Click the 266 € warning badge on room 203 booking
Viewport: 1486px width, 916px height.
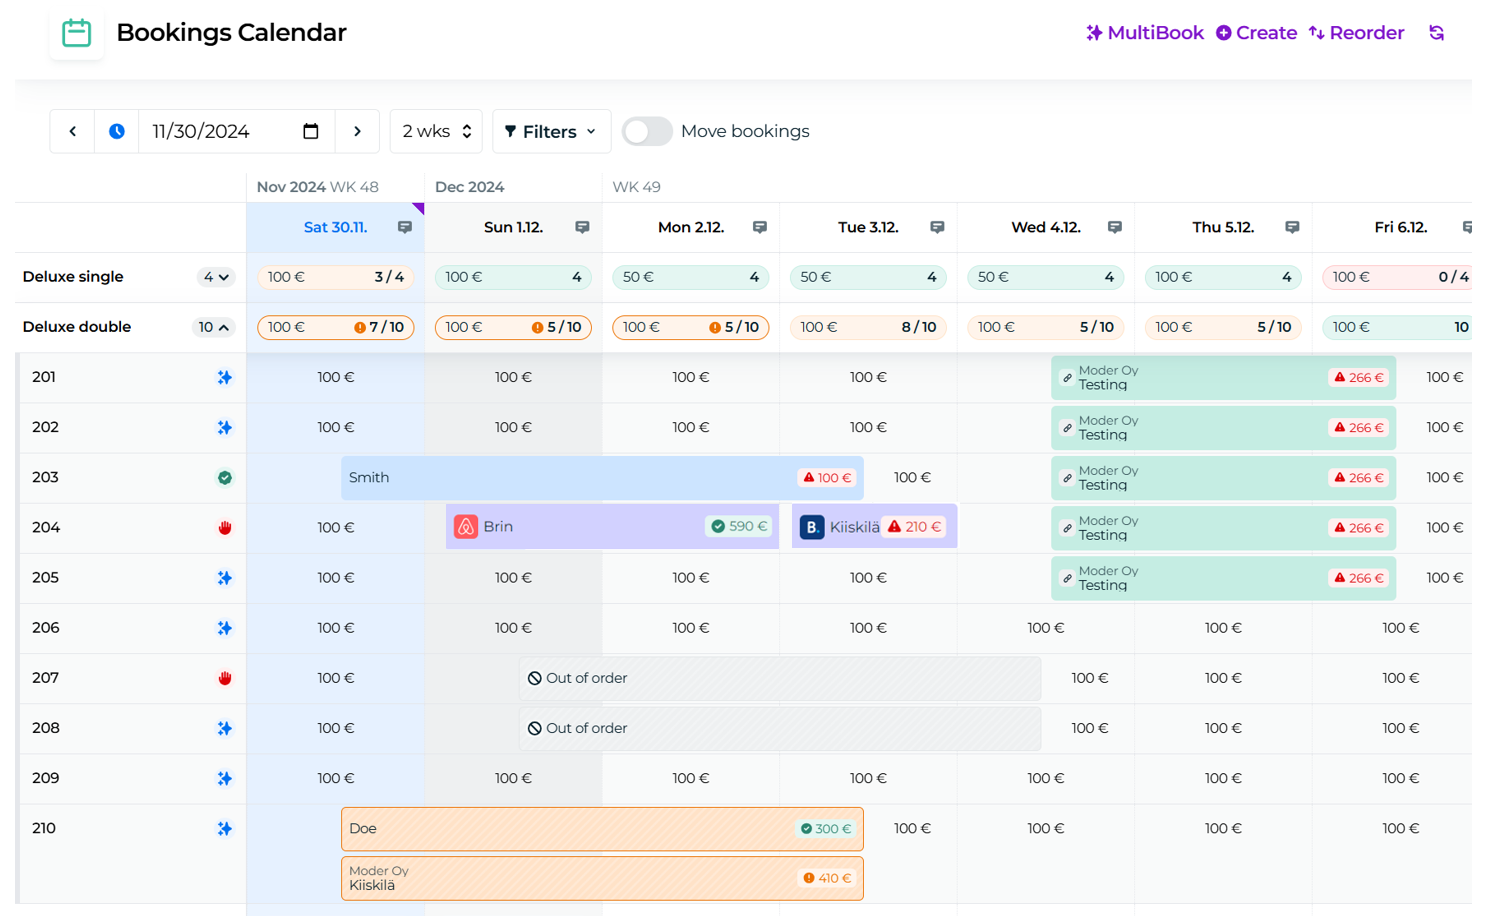tap(1359, 478)
